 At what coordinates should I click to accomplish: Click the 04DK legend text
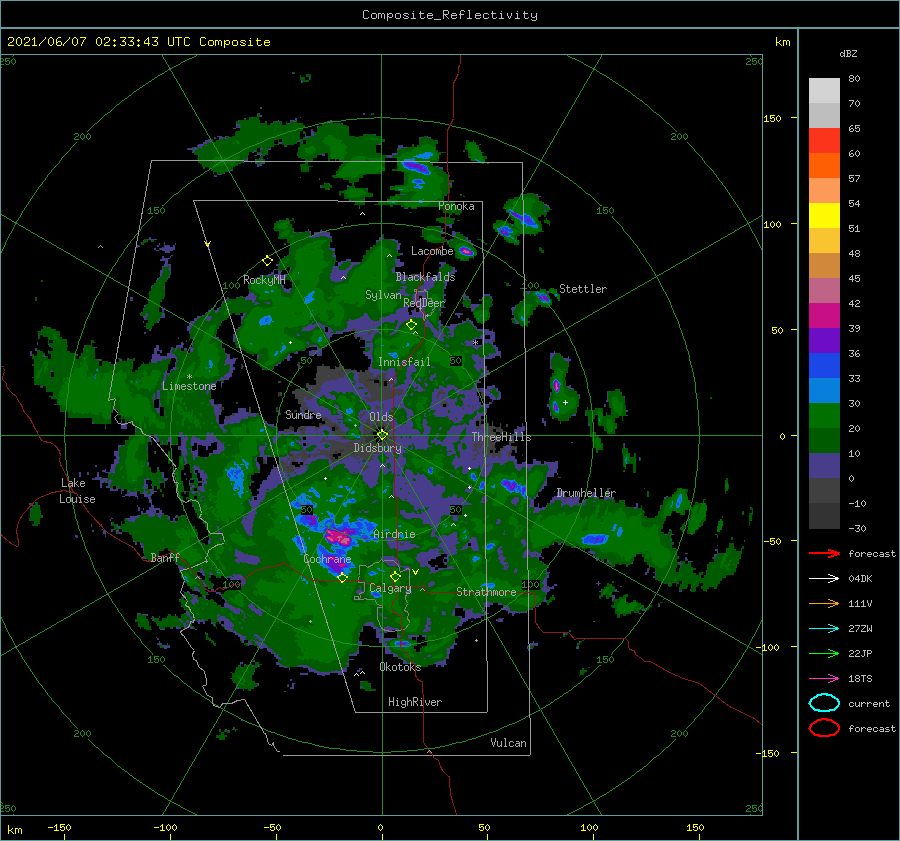860,579
